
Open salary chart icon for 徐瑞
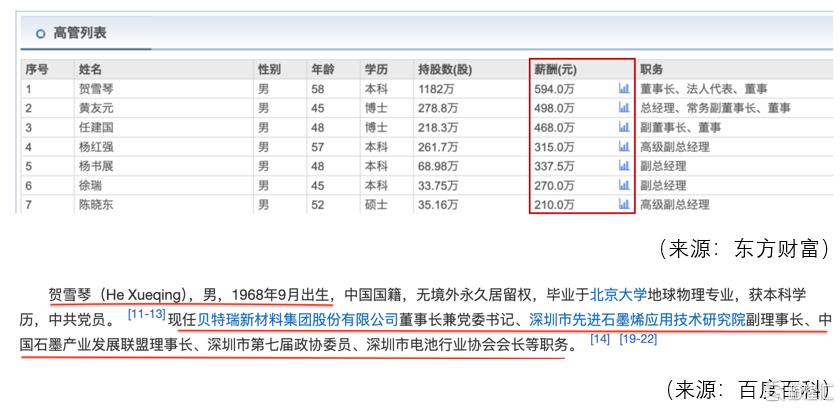(624, 185)
